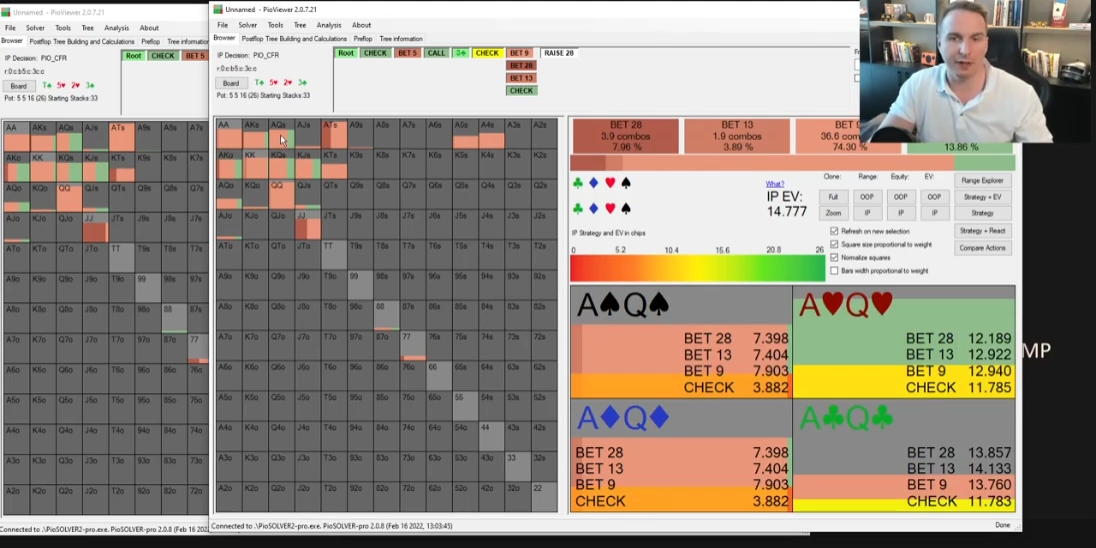Screen dimensions: 1096x548
Task: Show Range for OOP
Action: tap(867, 197)
